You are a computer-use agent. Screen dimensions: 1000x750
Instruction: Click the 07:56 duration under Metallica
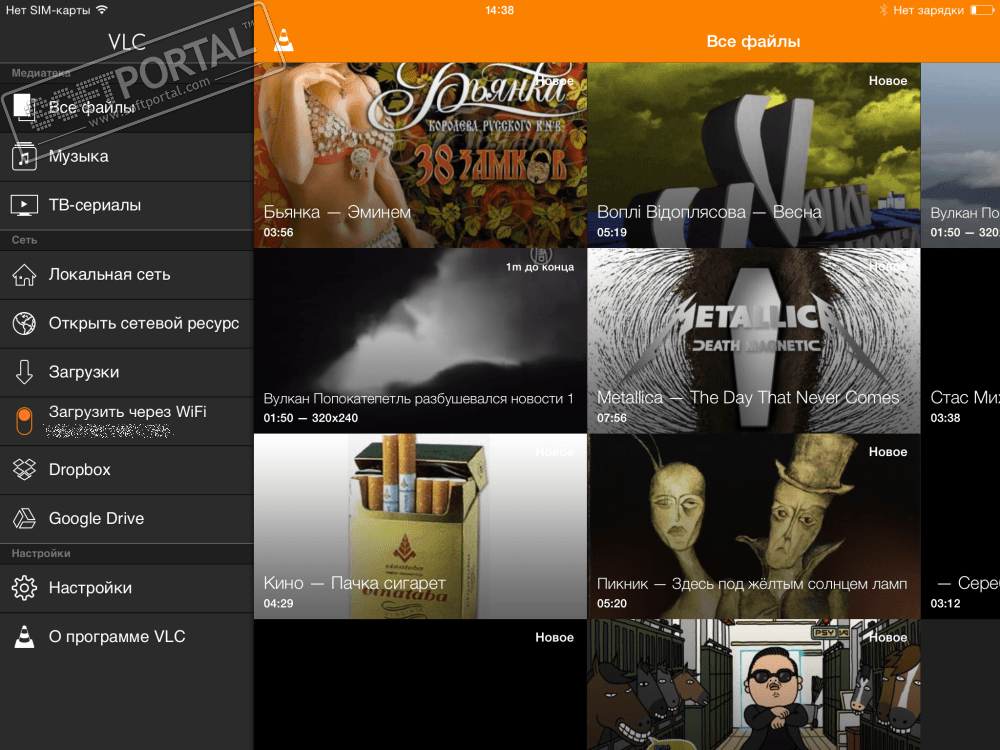click(612, 418)
